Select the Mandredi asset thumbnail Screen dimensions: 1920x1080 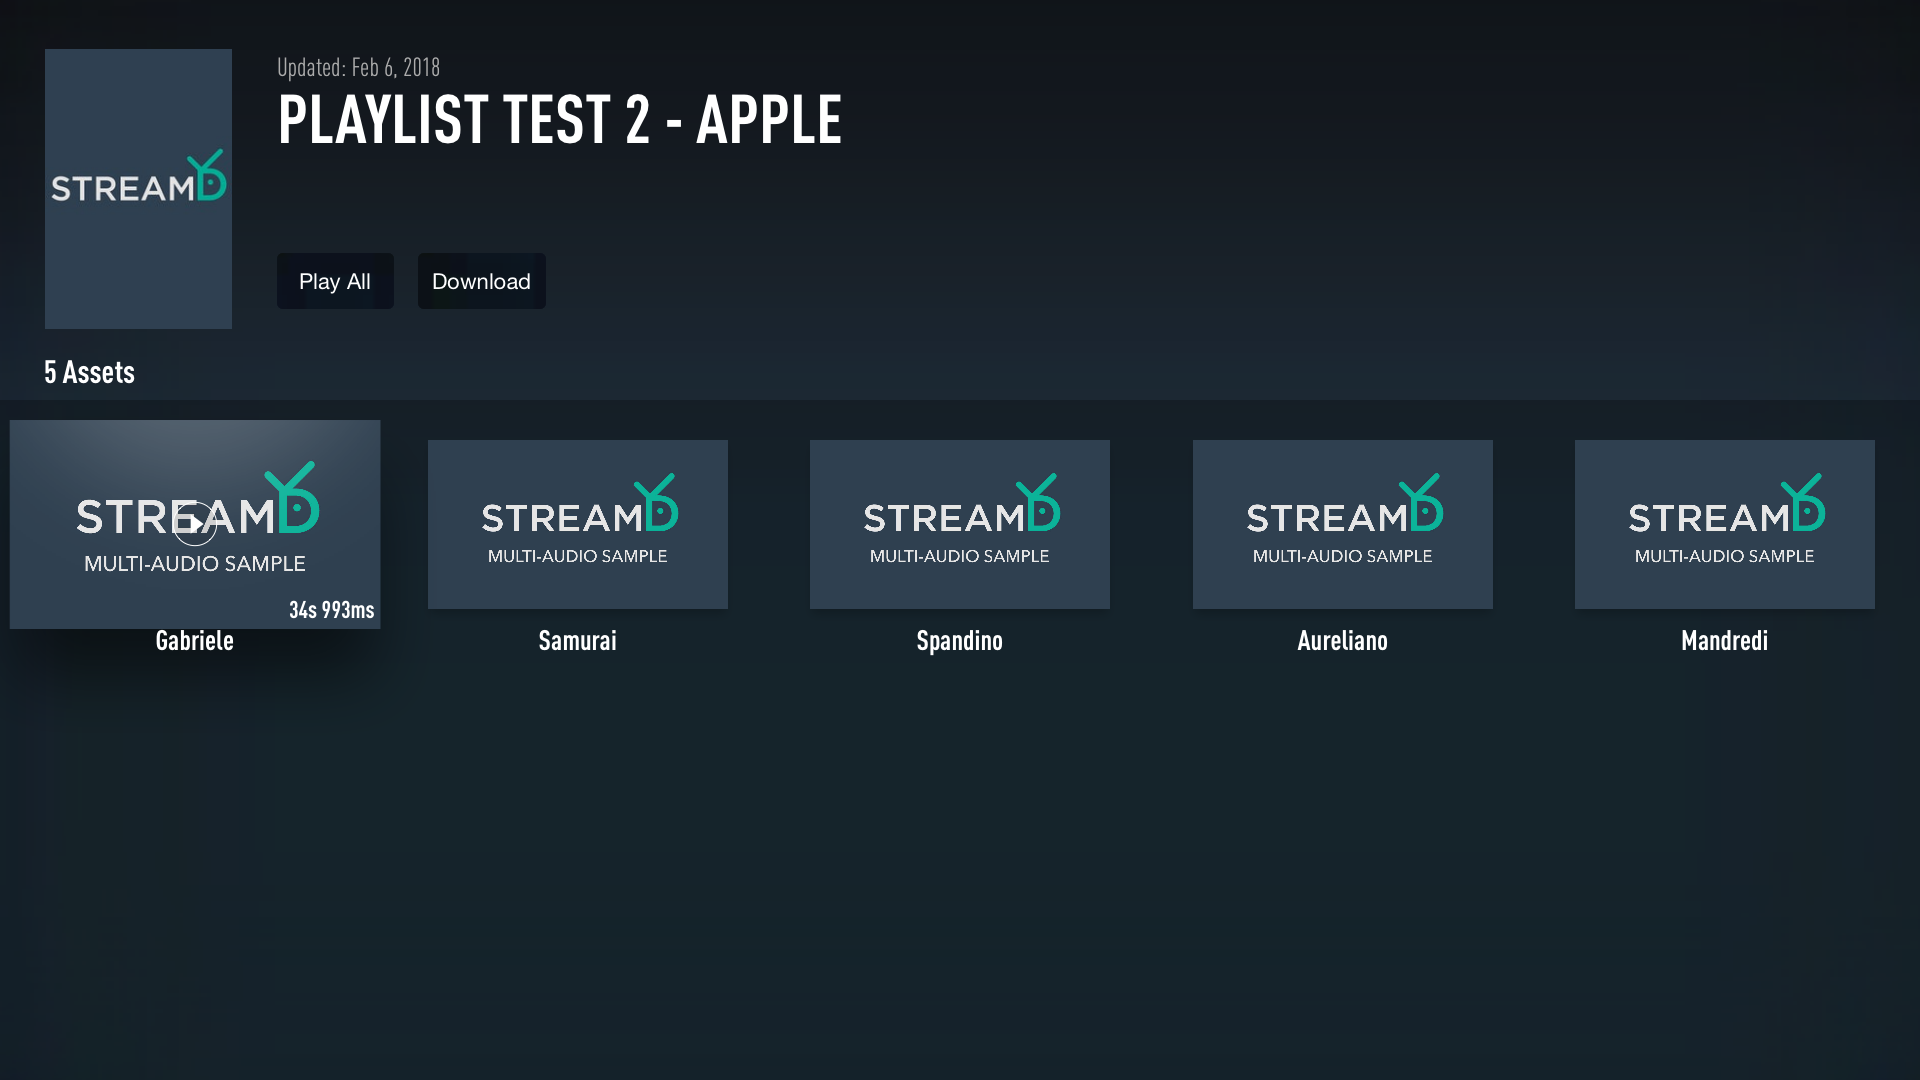point(1725,524)
